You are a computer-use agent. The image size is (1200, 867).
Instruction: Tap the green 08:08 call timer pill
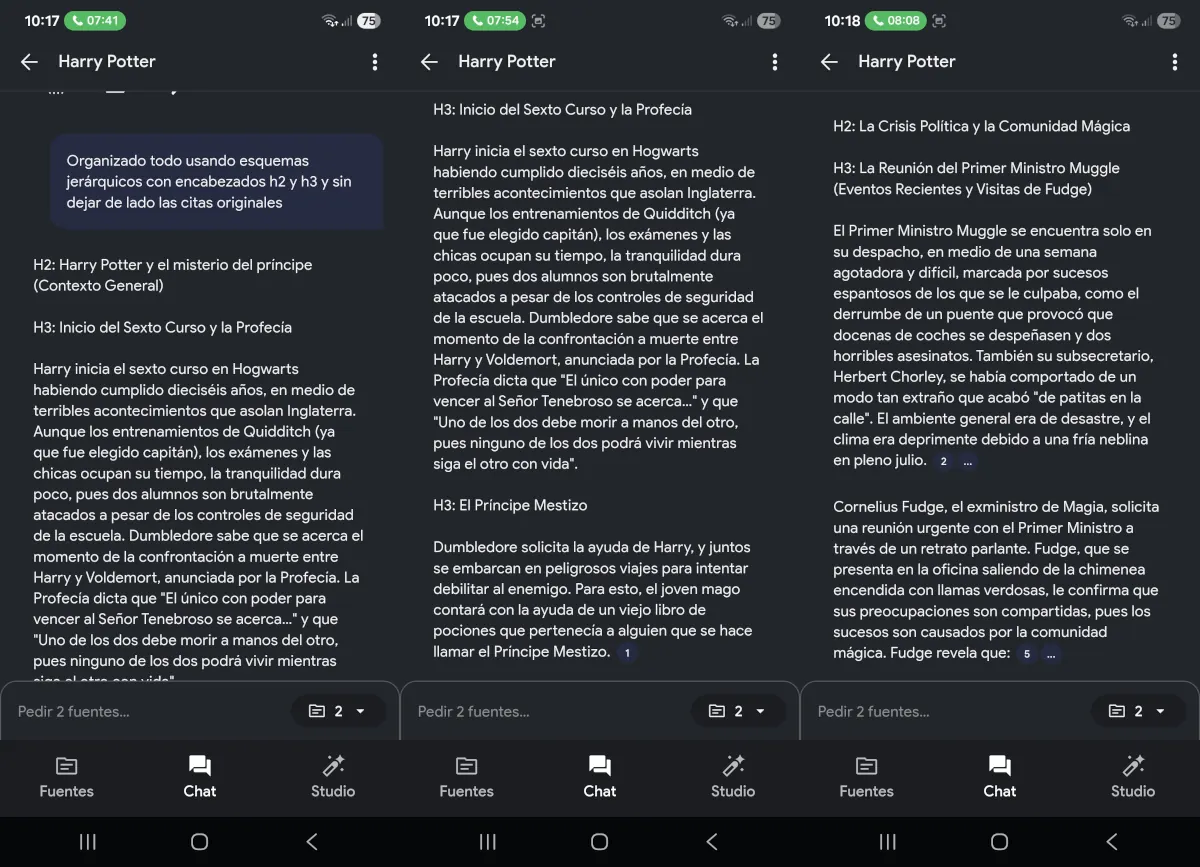(896, 20)
